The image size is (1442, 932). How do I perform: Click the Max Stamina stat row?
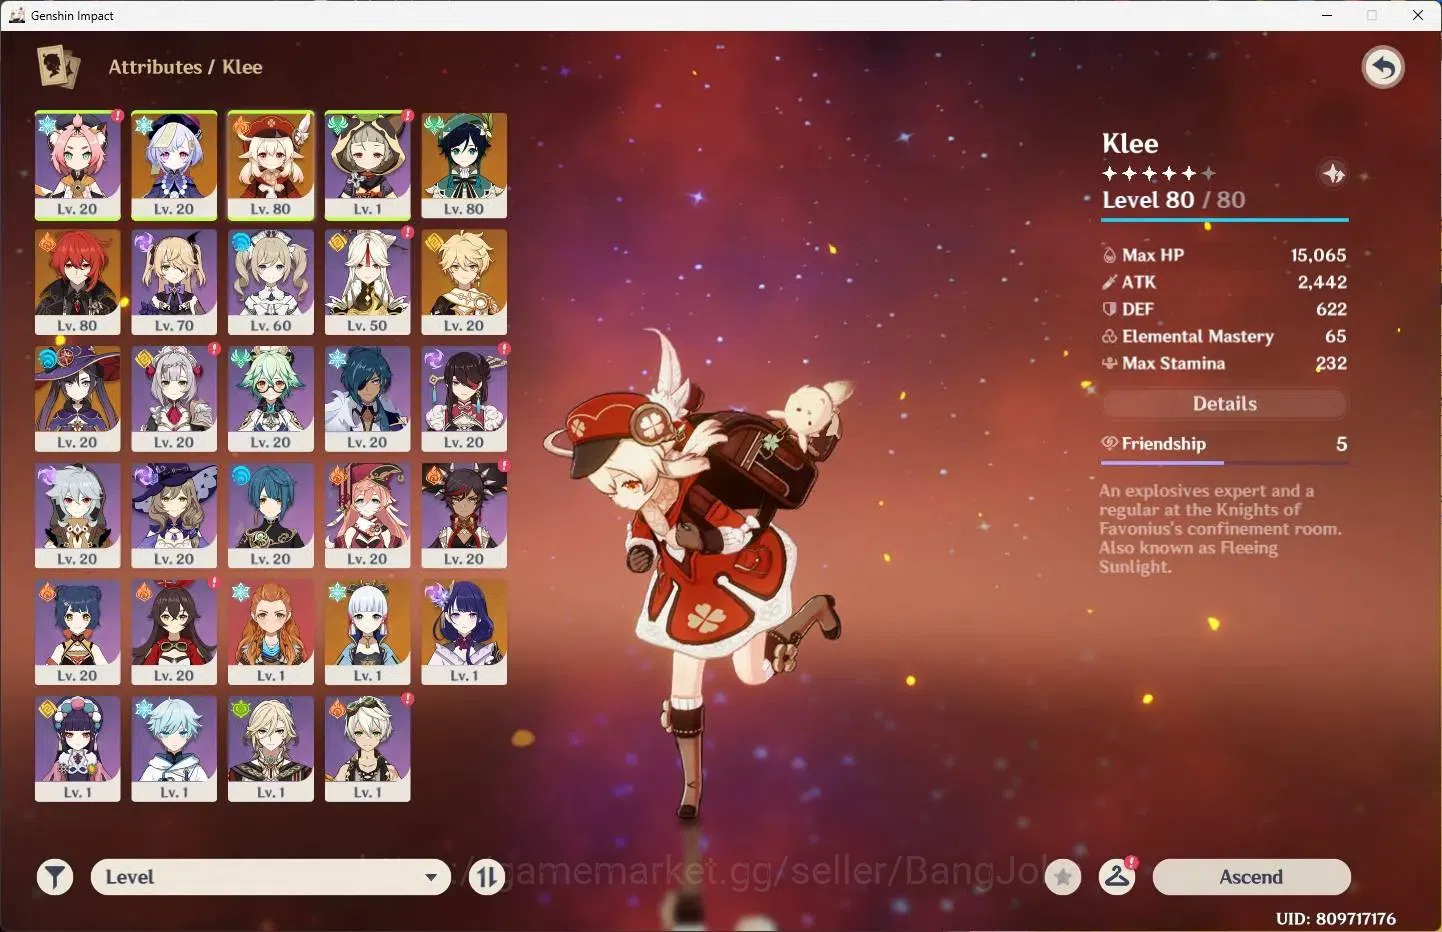click(x=1224, y=363)
